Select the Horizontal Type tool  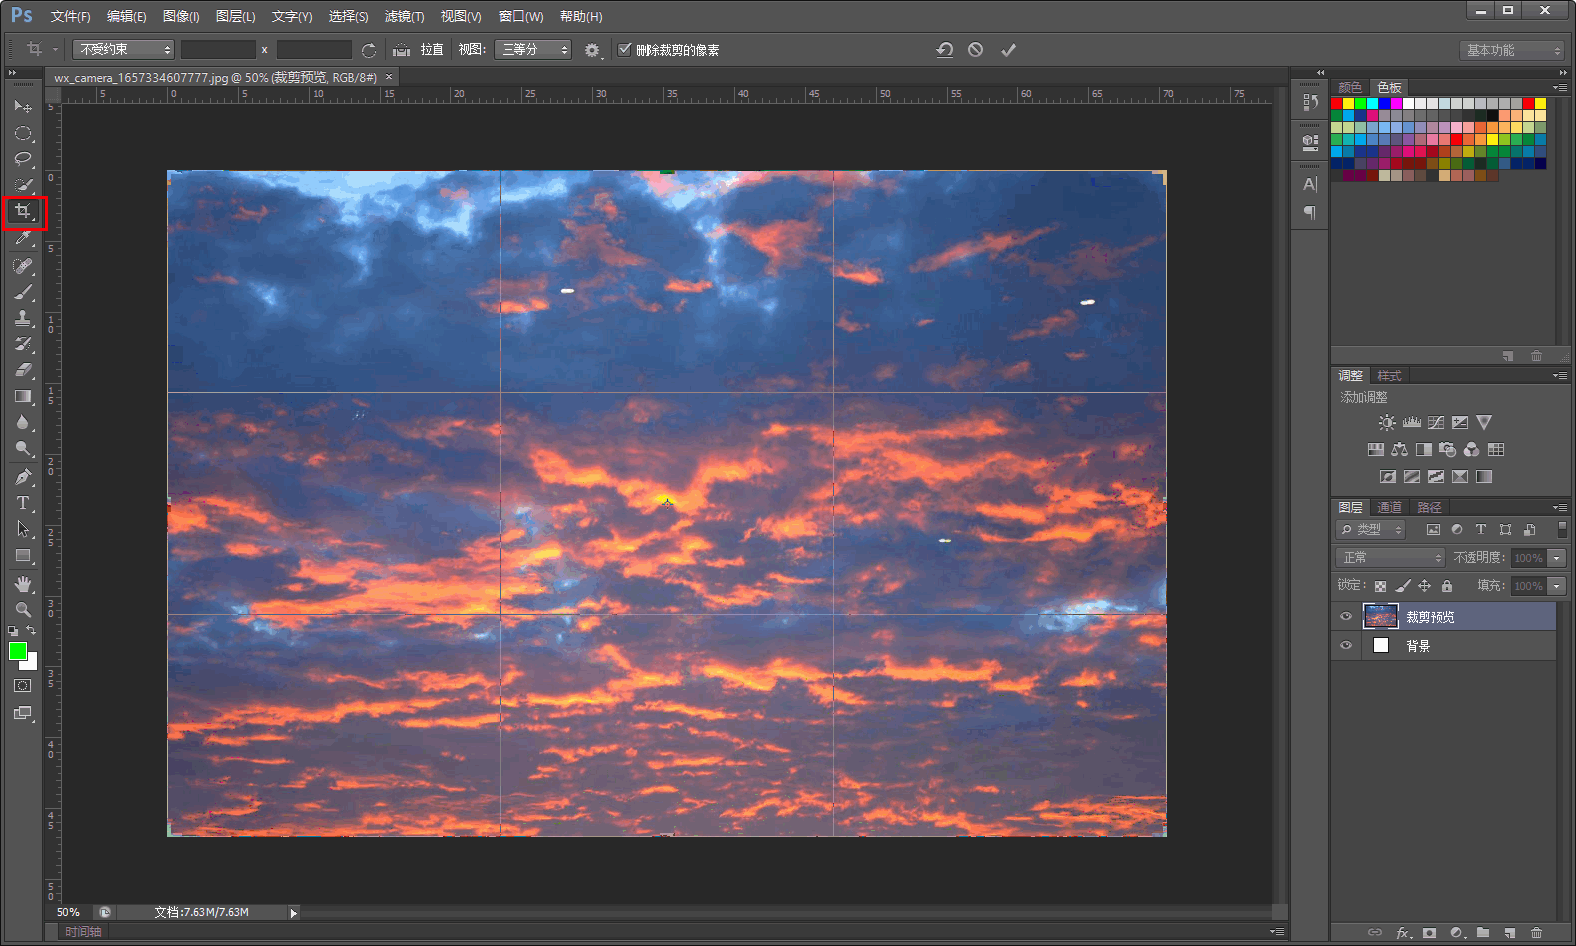pos(23,503)
